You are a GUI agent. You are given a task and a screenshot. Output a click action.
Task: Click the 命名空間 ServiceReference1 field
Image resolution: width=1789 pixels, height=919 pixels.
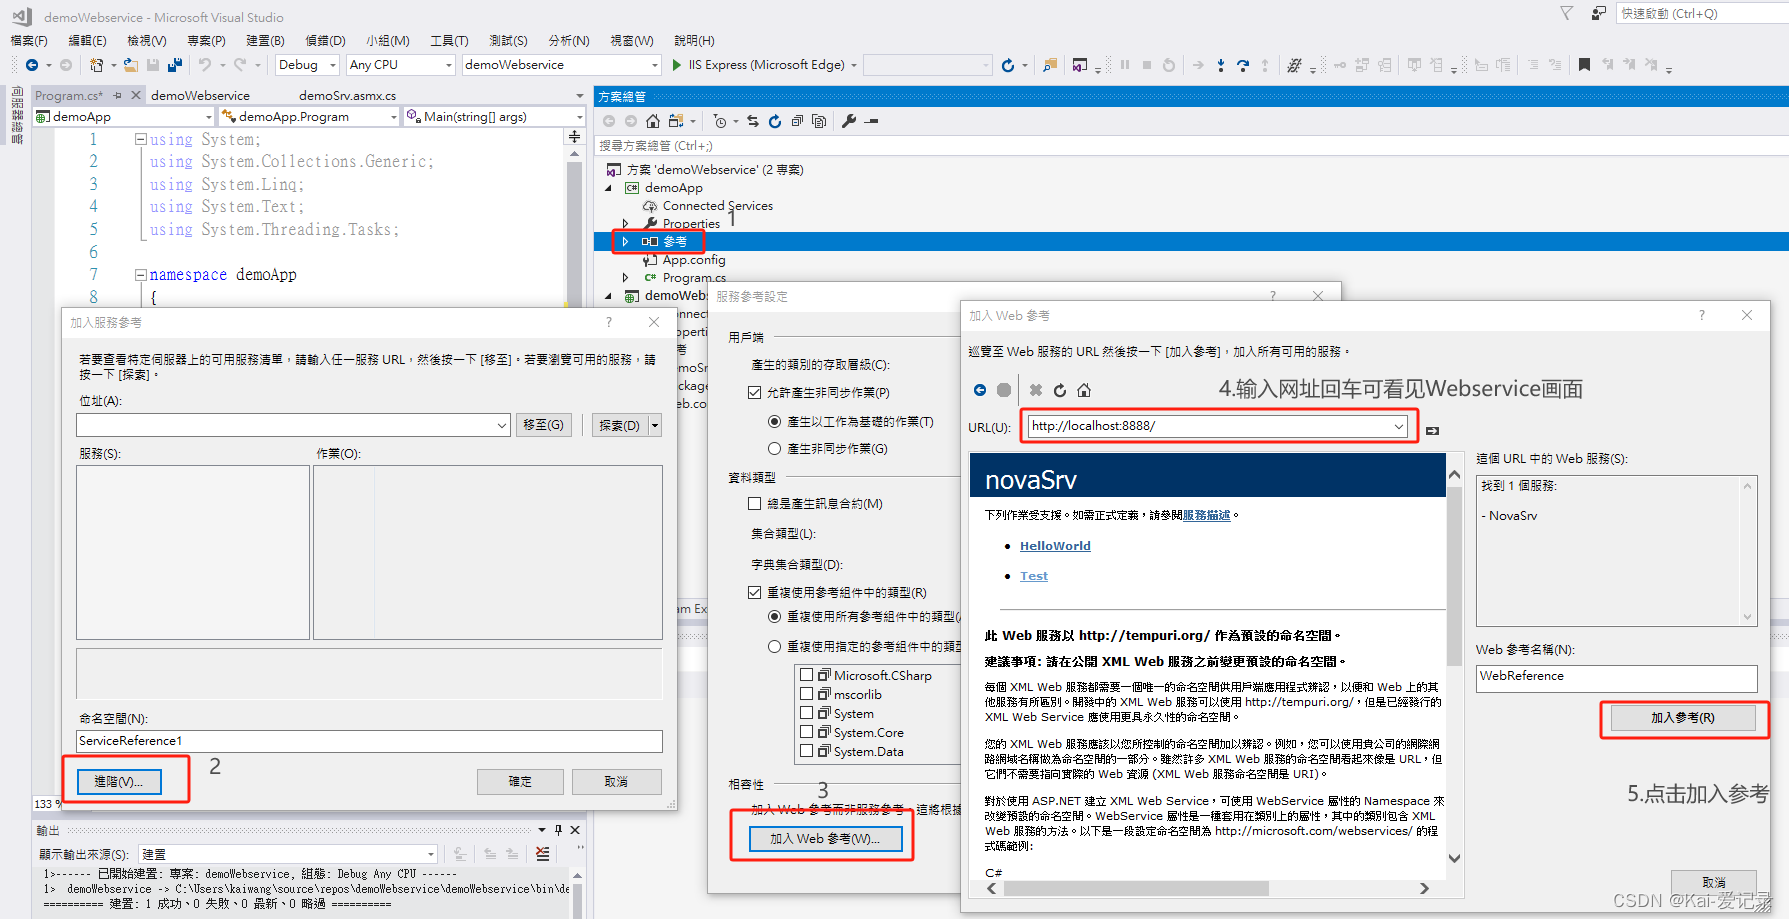369,741
